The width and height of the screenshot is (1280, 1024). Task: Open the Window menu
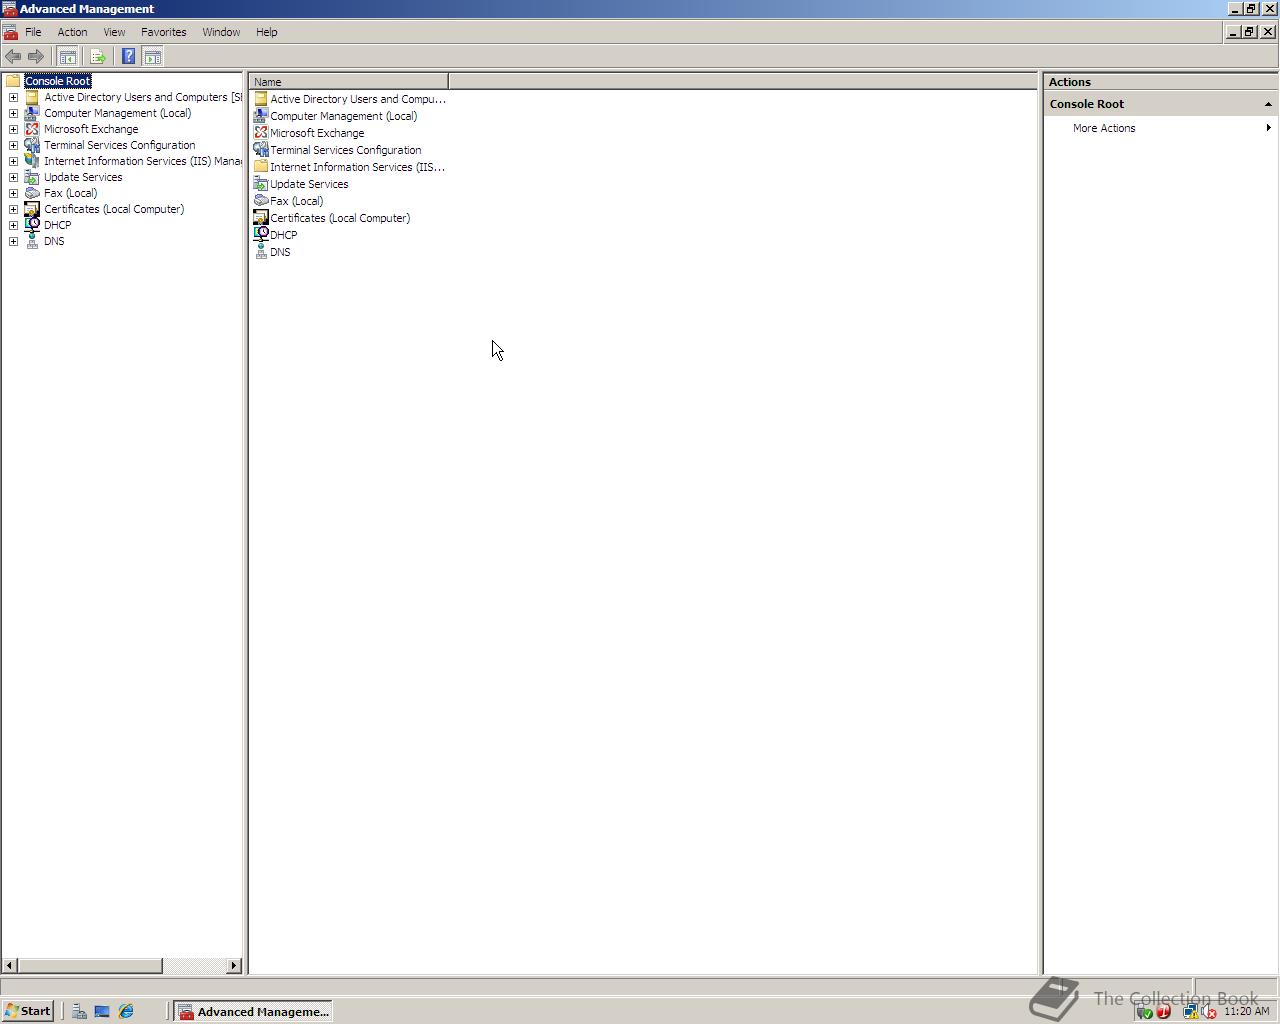point(221,32)
